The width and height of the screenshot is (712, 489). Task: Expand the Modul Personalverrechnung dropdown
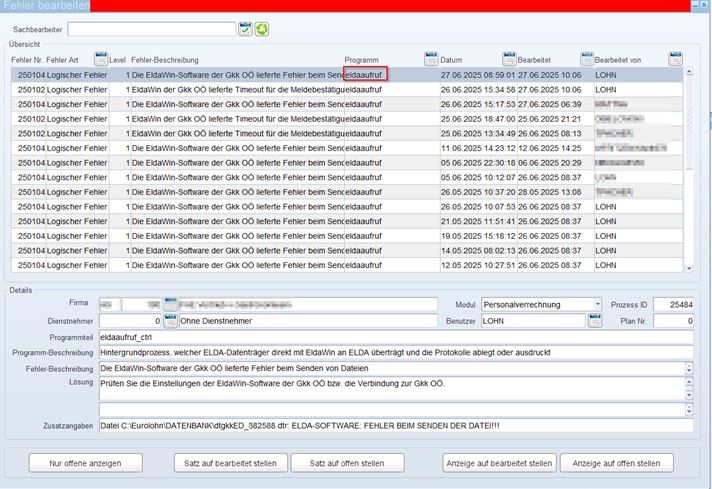(598, 304)
